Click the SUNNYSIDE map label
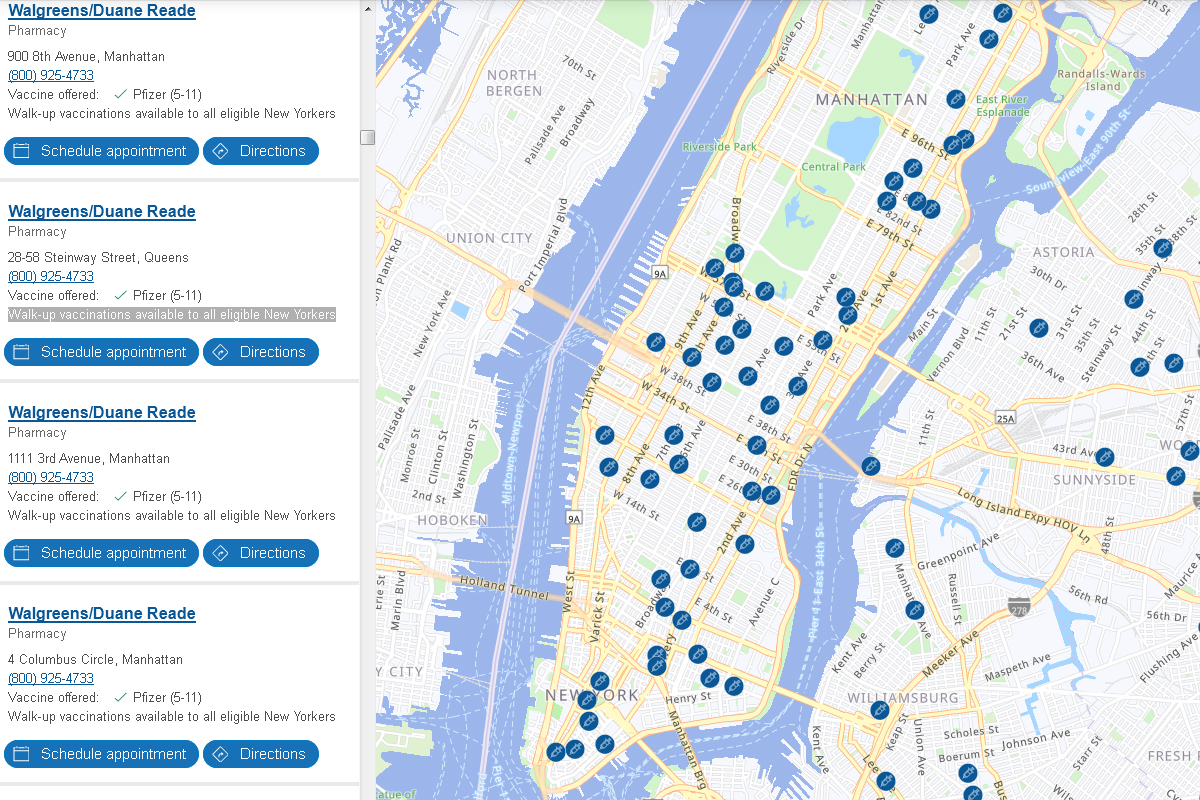The width and height of the screenshot is (1200, 800). point(1095,480)
